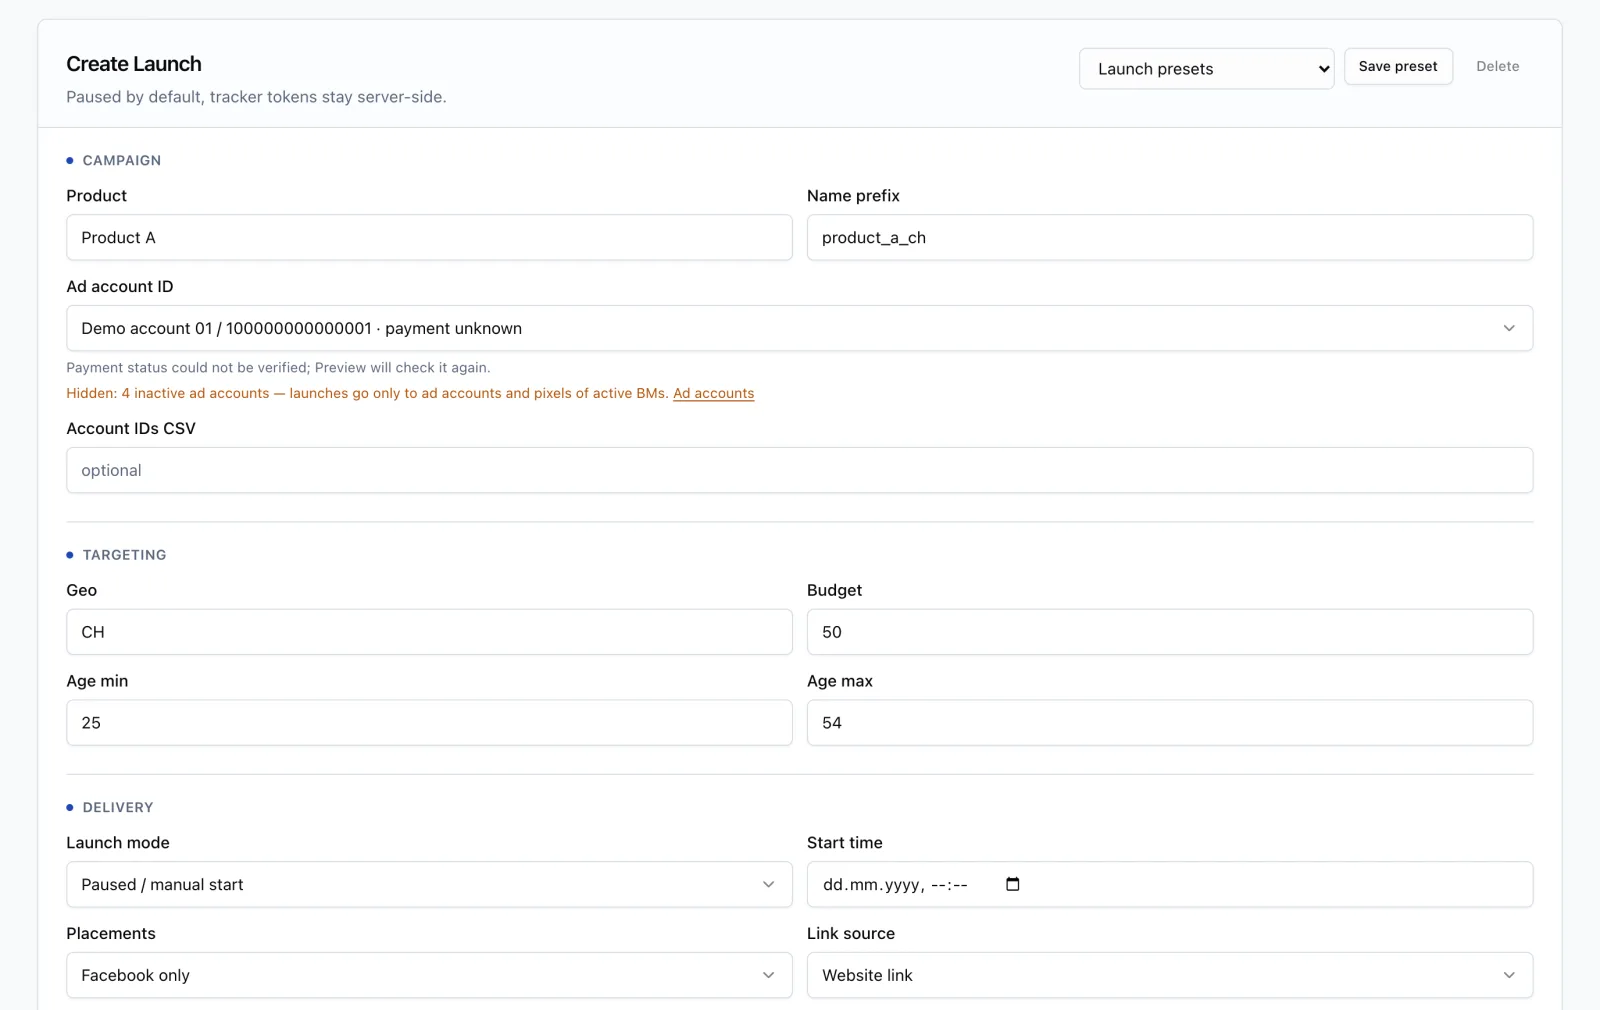Select the Create Launch heading
The width and height of the screenshot is (1600, 1010).
(x=134, y=64)
